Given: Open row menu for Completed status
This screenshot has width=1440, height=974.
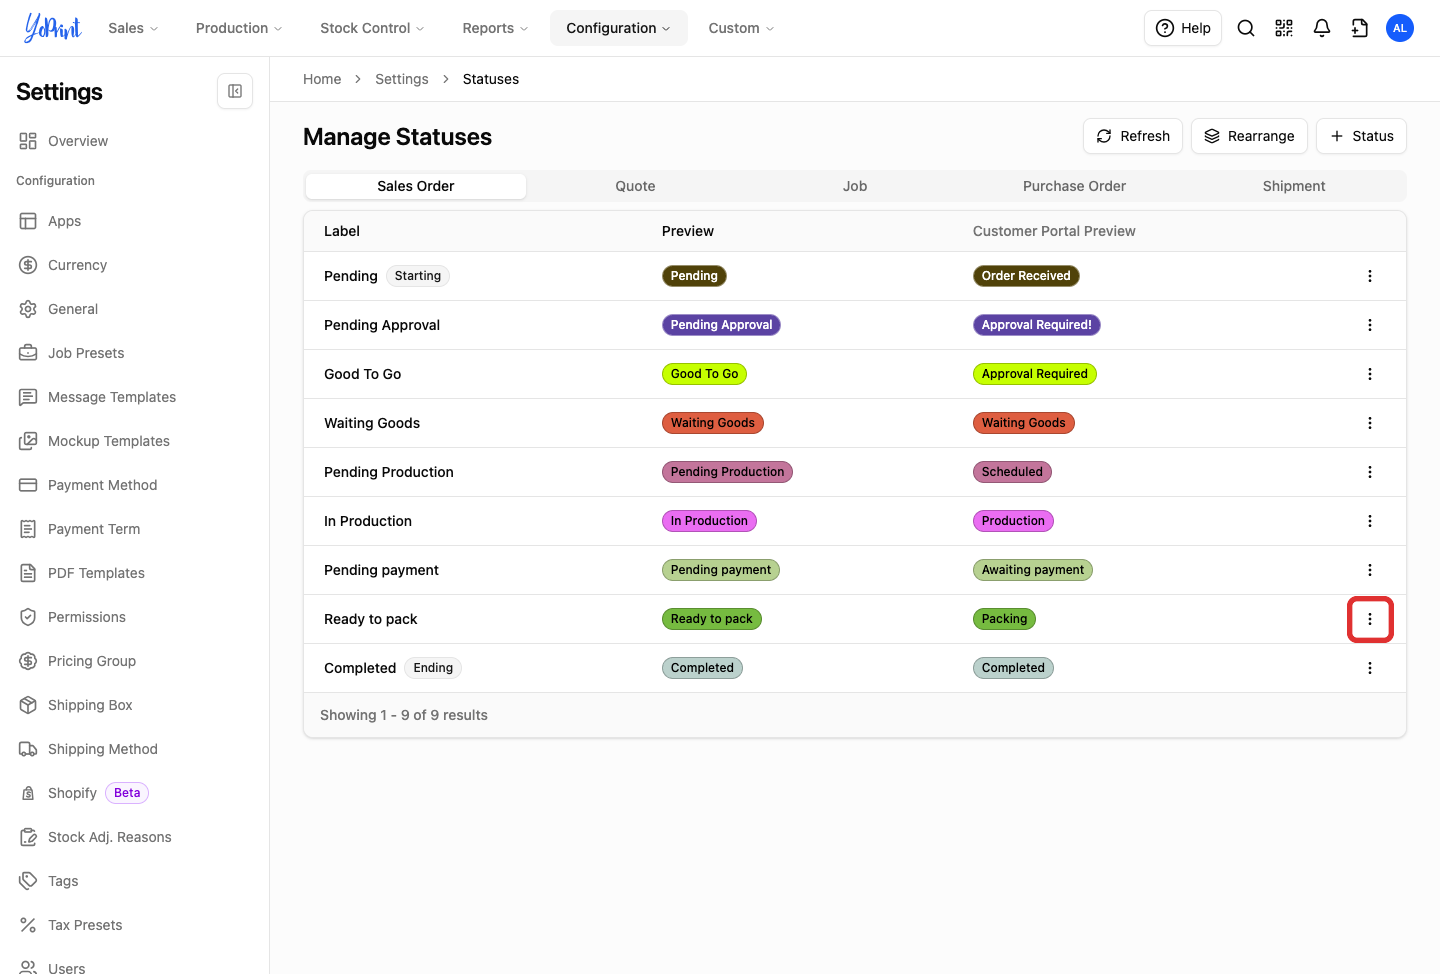Looking at the screenshot, I should (x=1370, y=668).
